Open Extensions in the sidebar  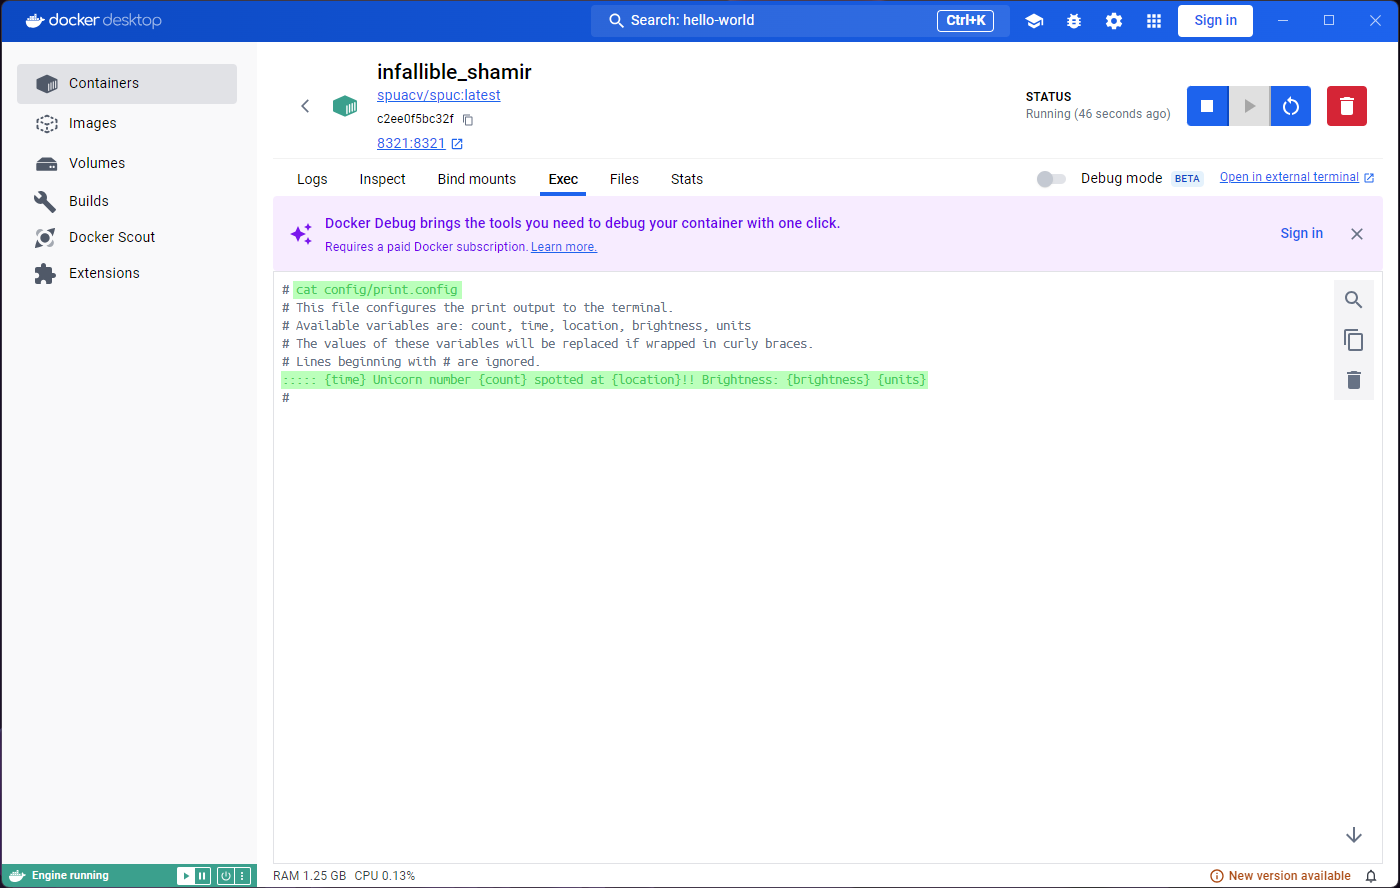coord(127,273)
